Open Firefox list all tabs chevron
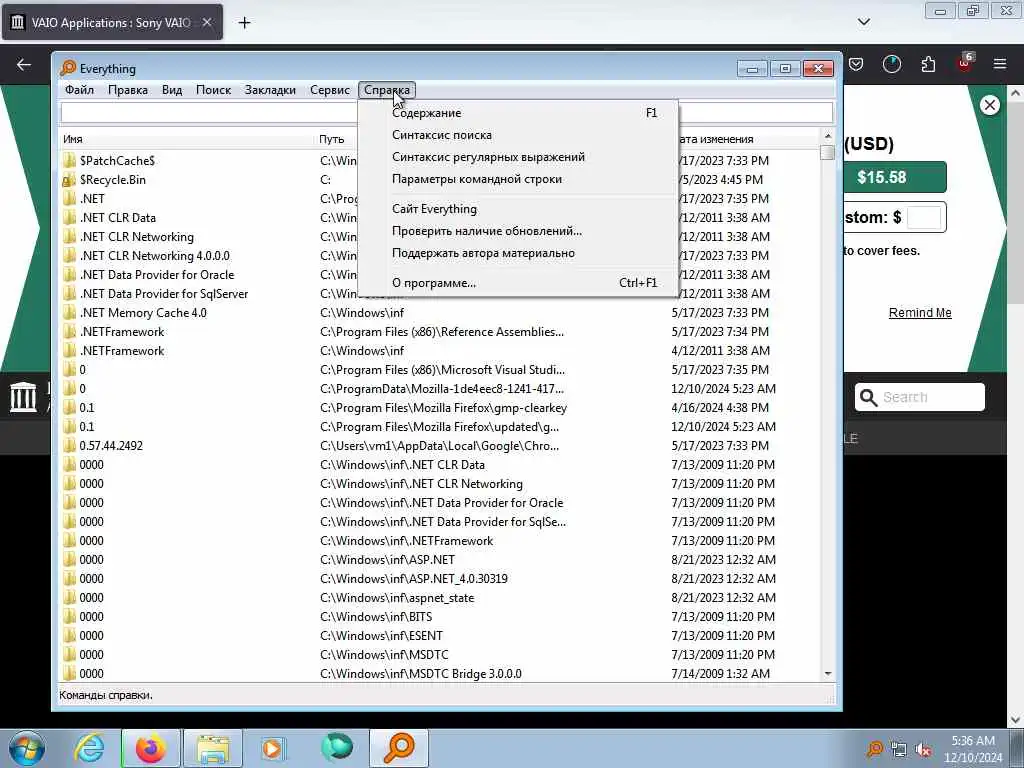This screenshot has width=1024, height=768. tap(863, 22)
